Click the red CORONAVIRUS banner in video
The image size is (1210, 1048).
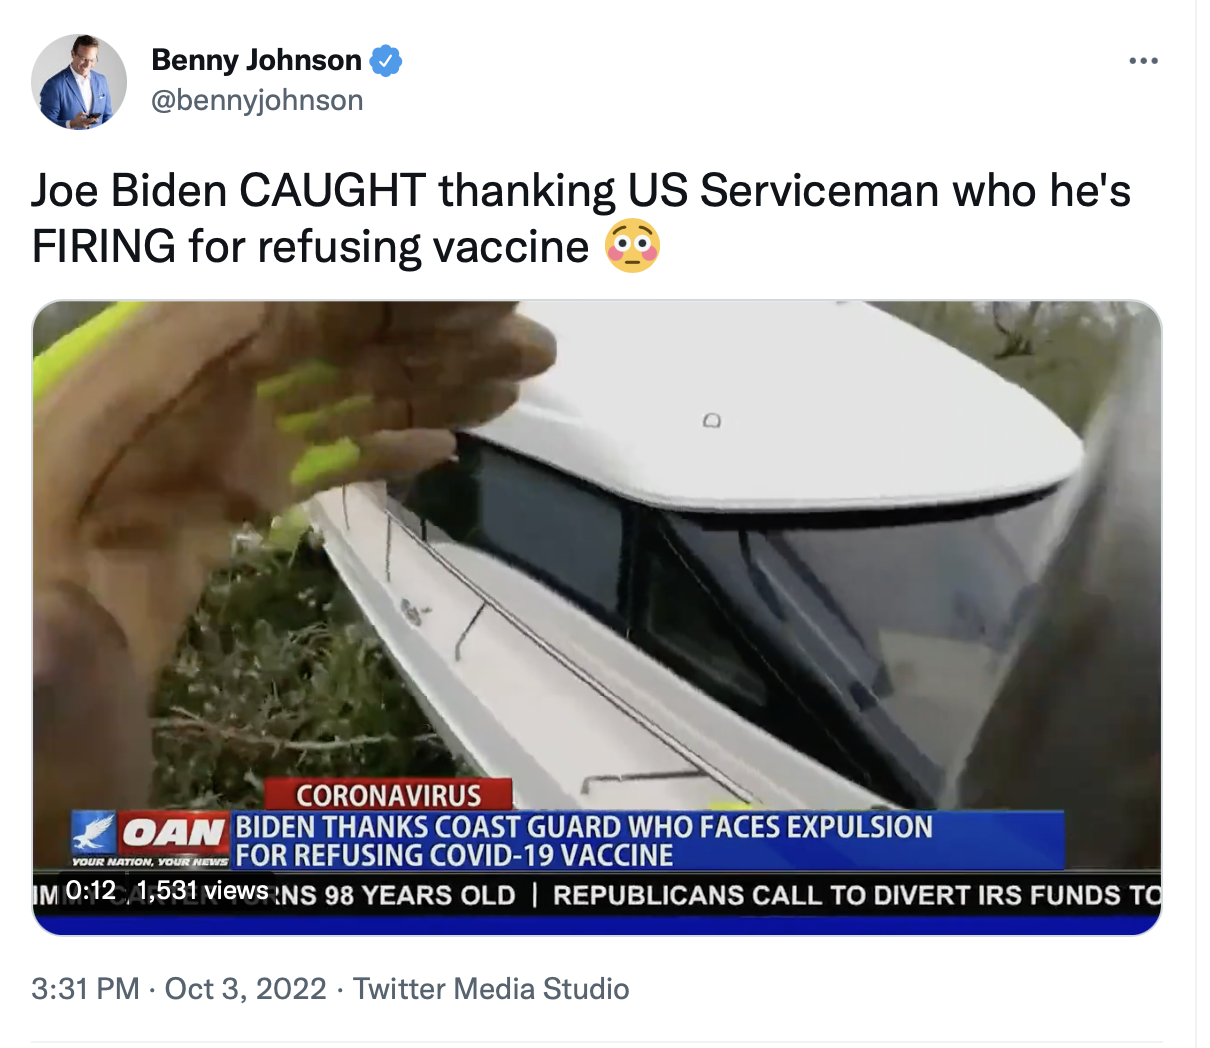389,795
